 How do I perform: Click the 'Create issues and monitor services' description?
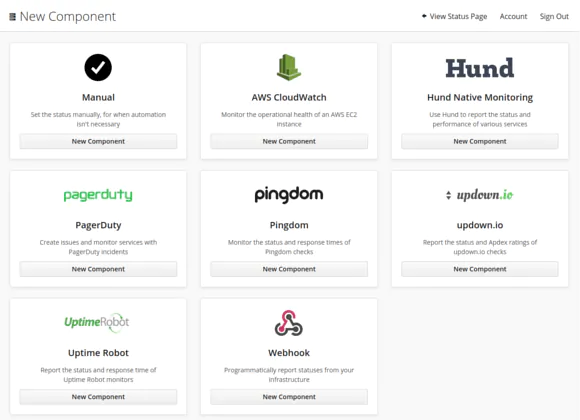pos(98,247)
